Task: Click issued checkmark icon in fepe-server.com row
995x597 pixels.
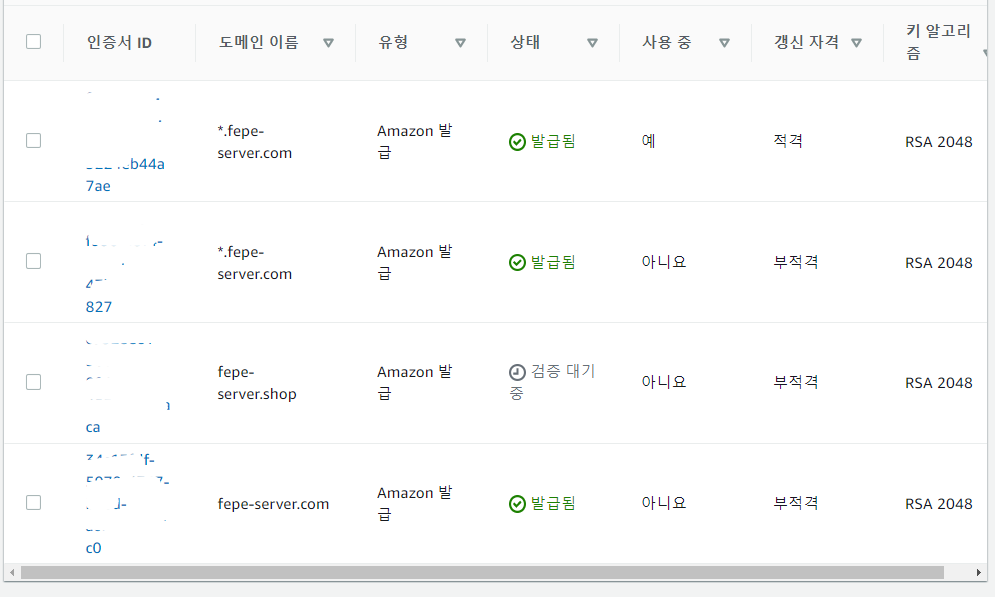Action: click(x=517, y=504)
